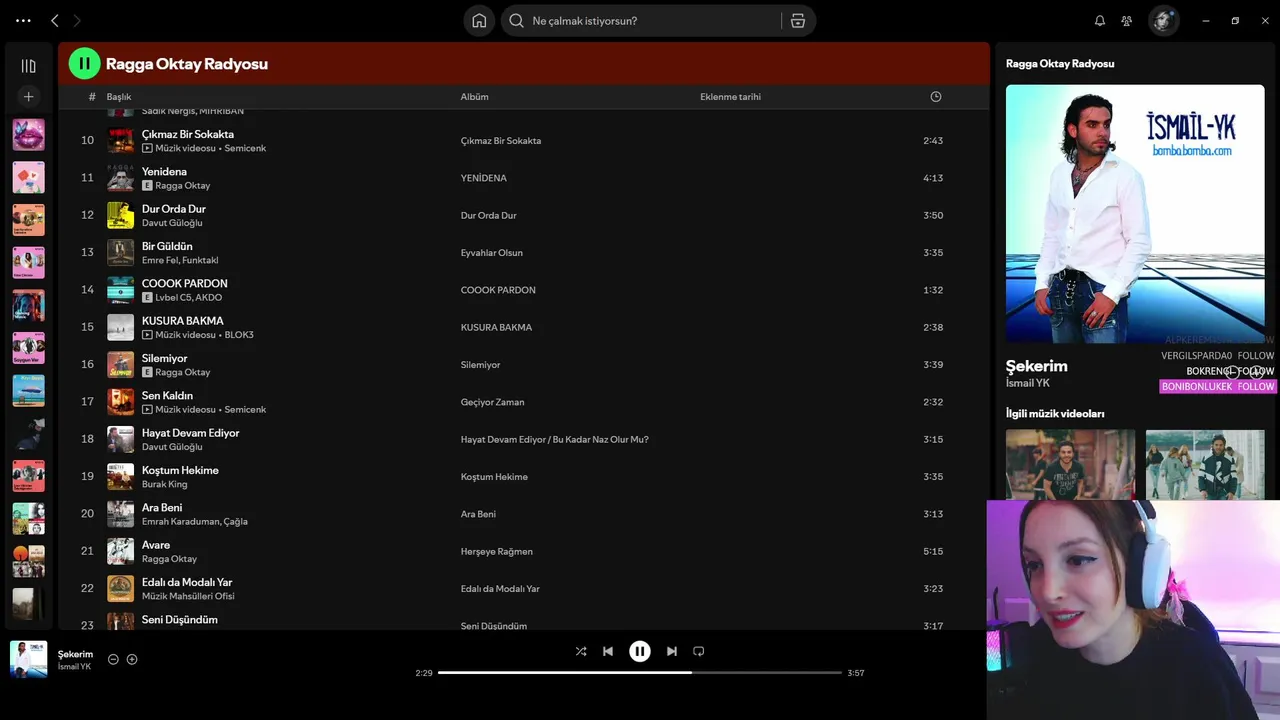Seek within the song progress bar

[x=640, y=673]
